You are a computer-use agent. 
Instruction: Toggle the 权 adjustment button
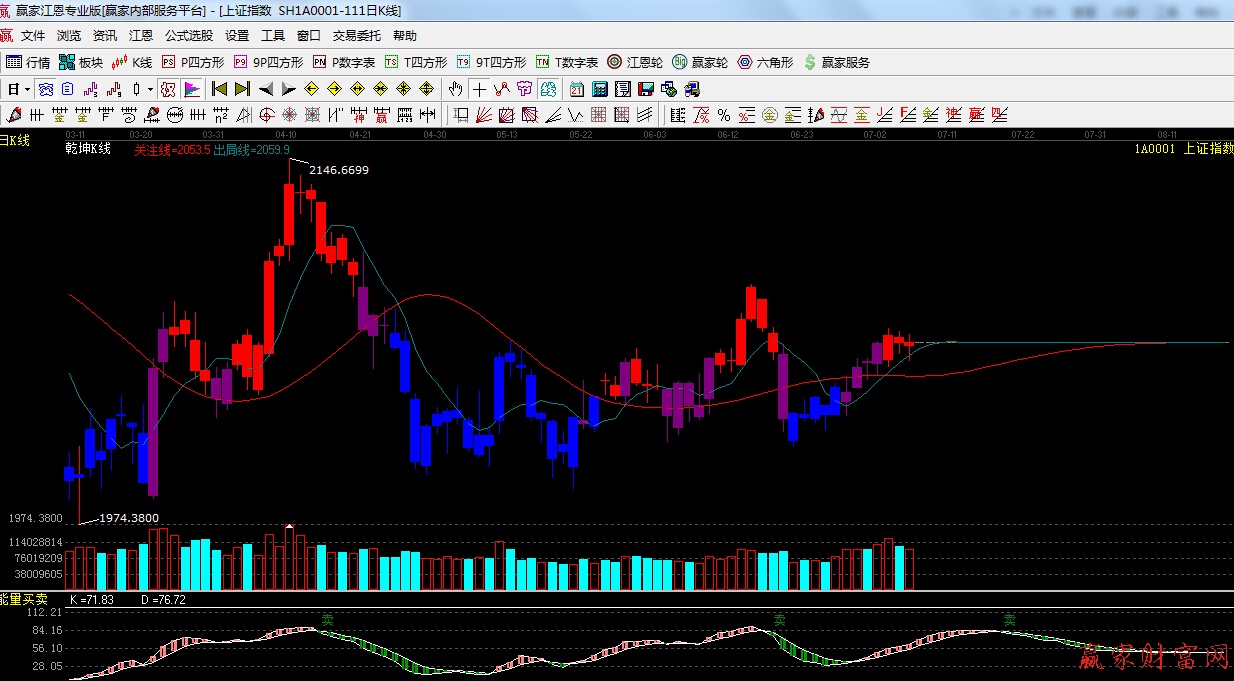168,89
